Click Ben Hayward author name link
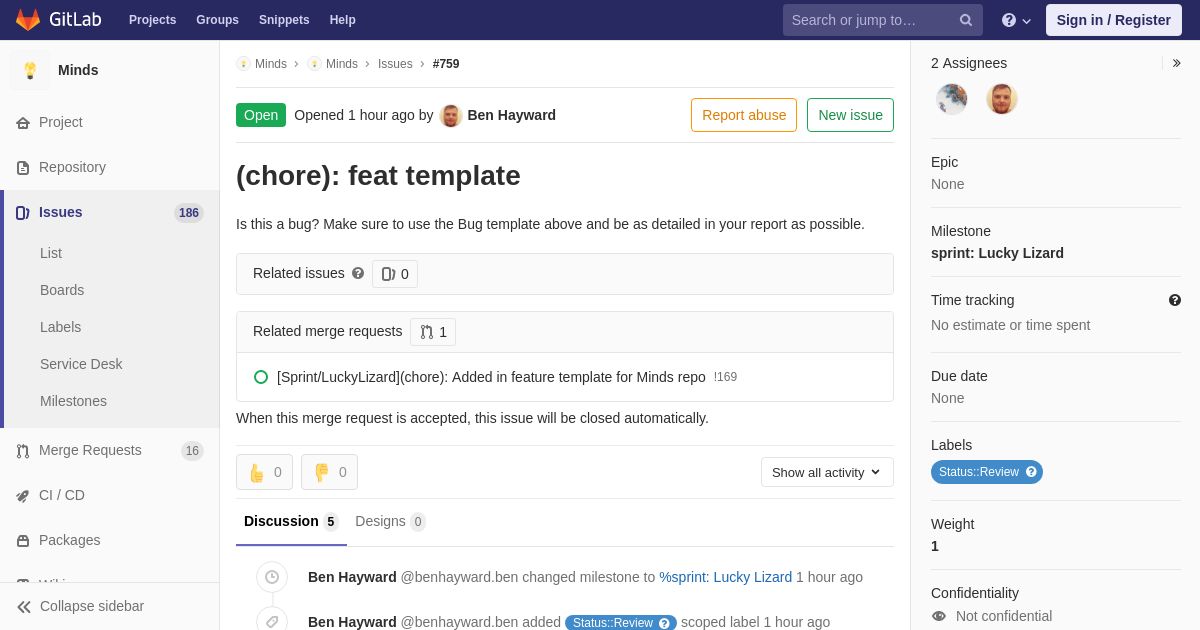The width and height of the screenshot is (1200, 630). 511,115
